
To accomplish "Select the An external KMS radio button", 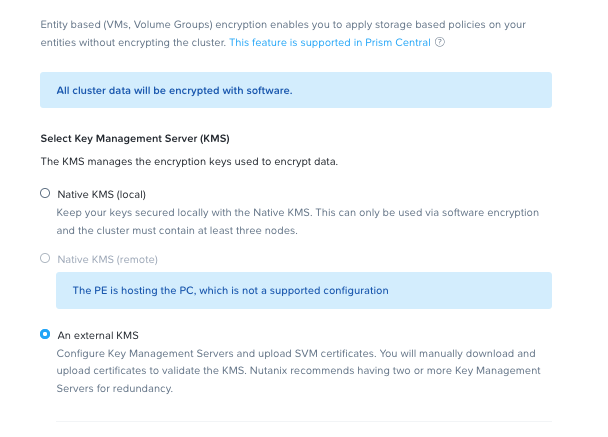I will click(x=45, y=335).
